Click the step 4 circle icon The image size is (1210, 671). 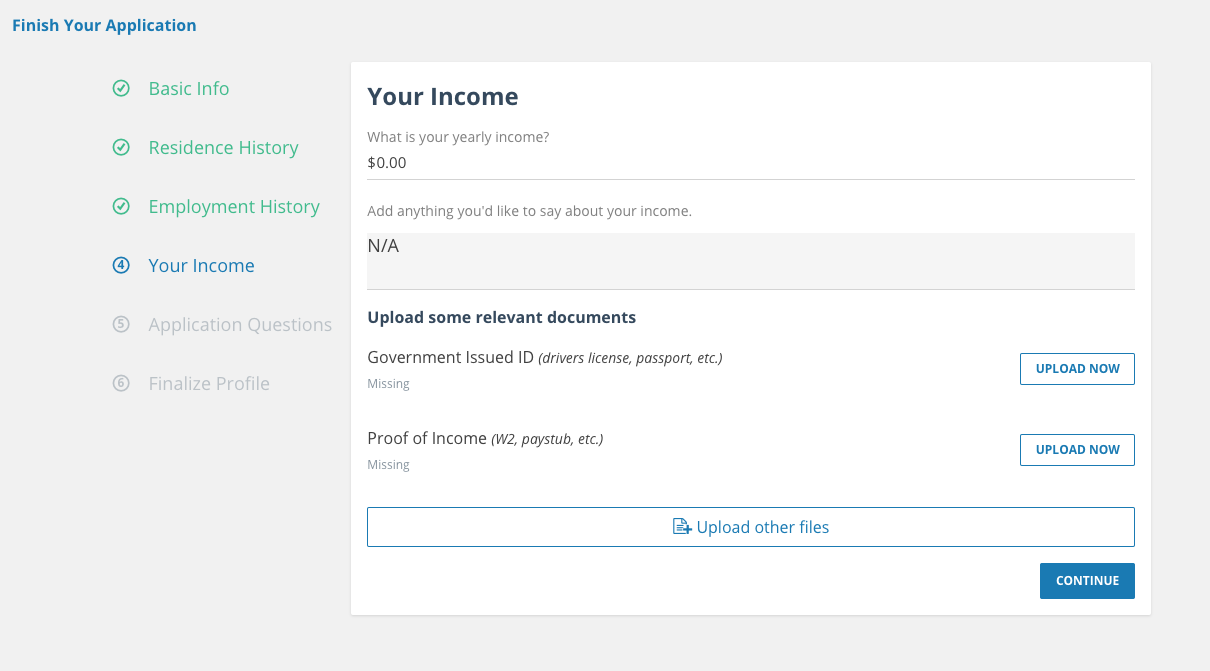[x=121, y=266]
